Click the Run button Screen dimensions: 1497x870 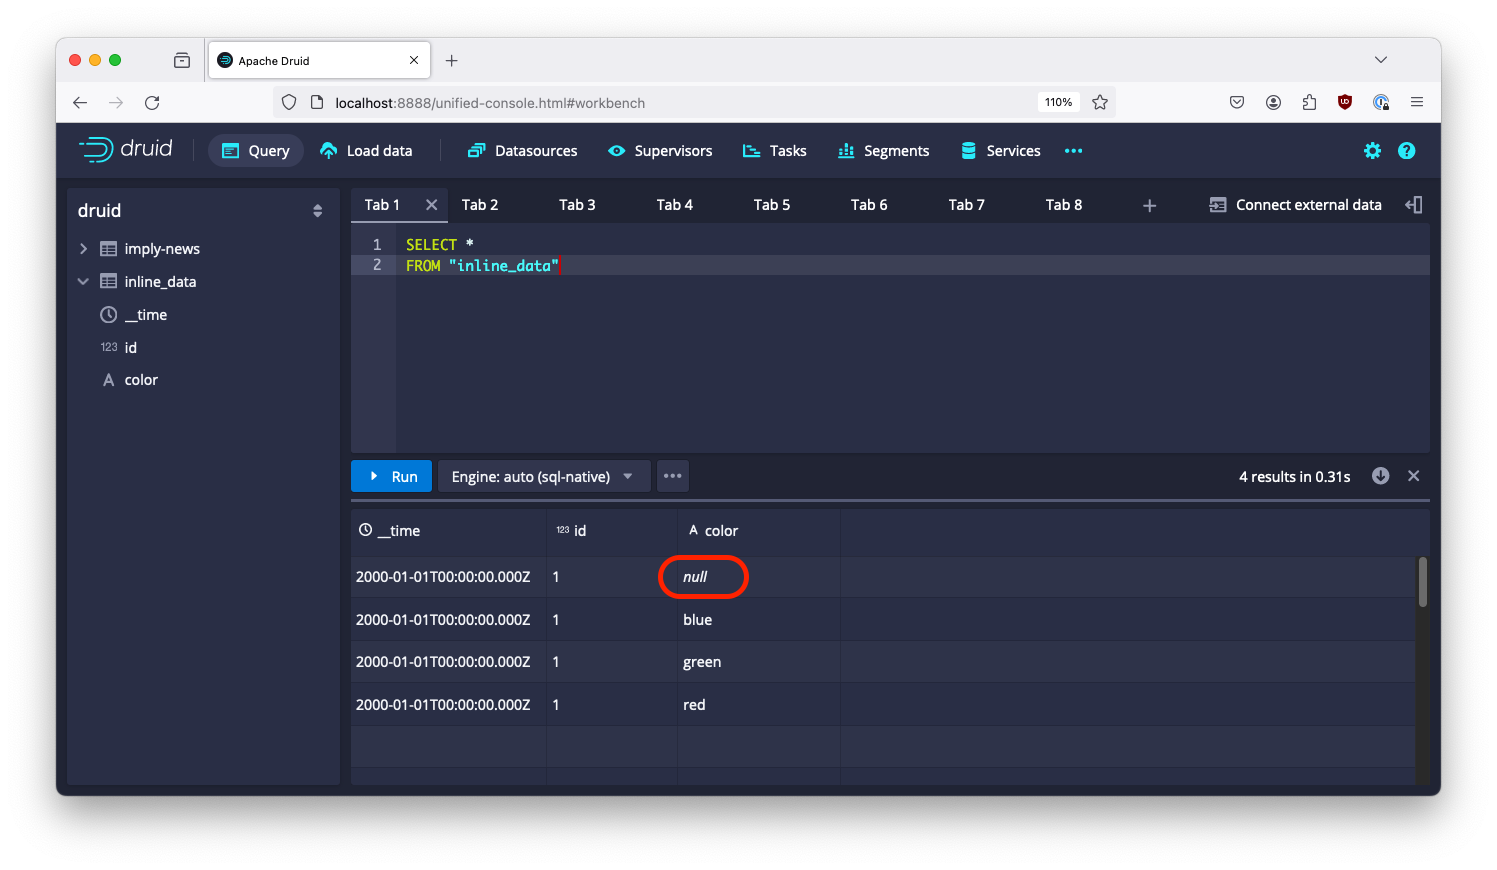[391, 476]
